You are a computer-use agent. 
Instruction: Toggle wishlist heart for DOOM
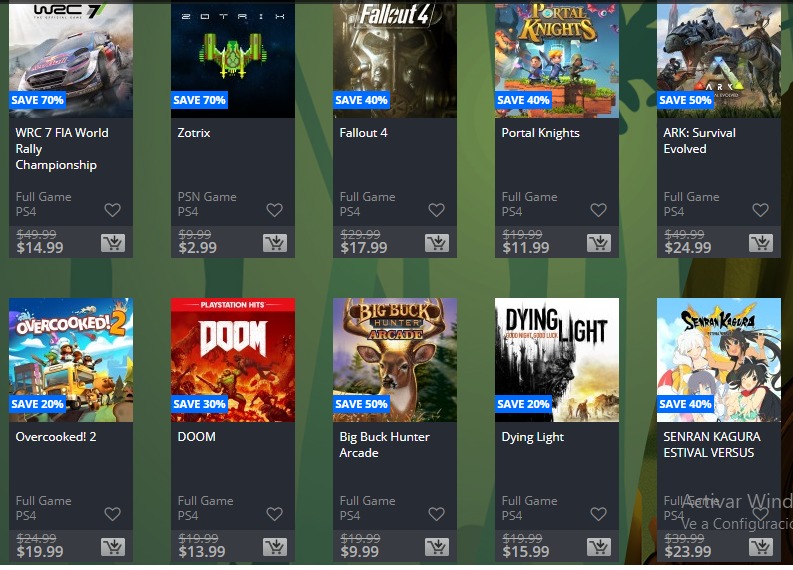pos(275,514)
